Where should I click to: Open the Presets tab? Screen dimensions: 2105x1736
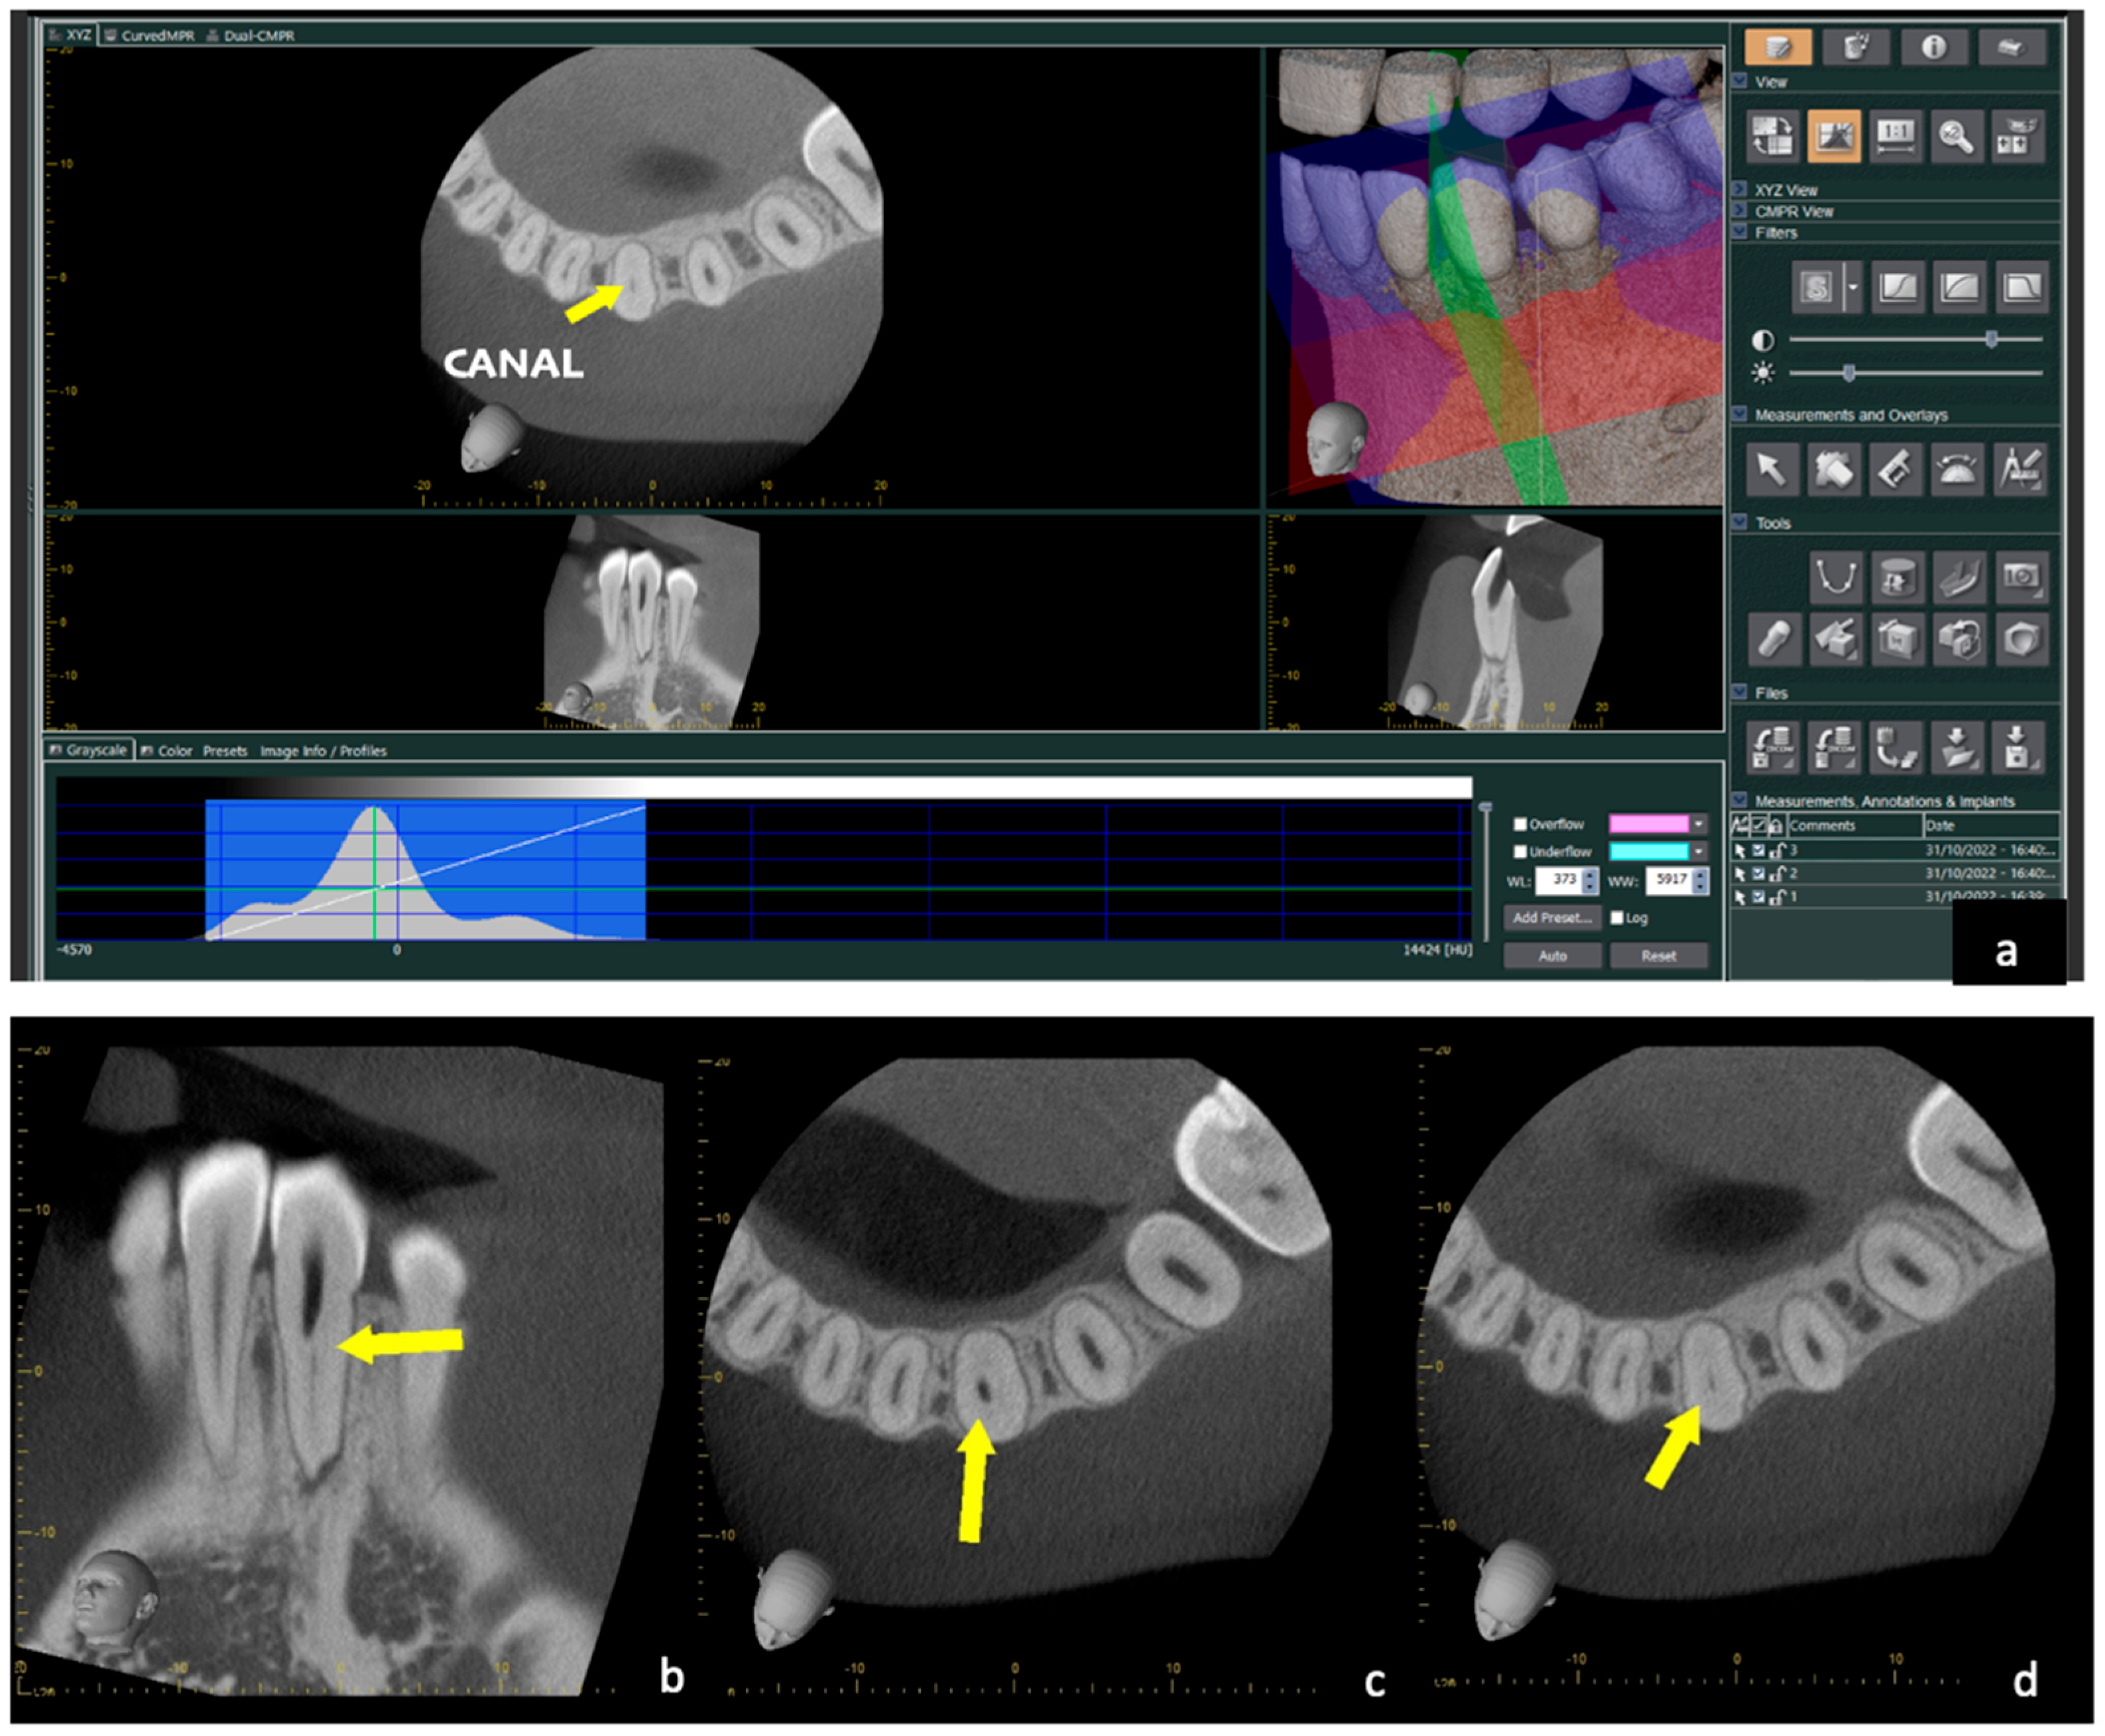pyautogui.click(x=225, y=751)
